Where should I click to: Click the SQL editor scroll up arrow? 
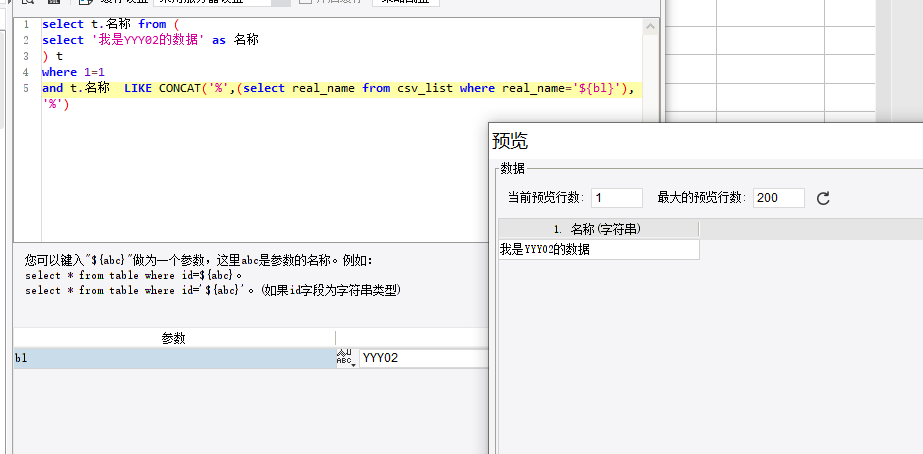point(650,26)
